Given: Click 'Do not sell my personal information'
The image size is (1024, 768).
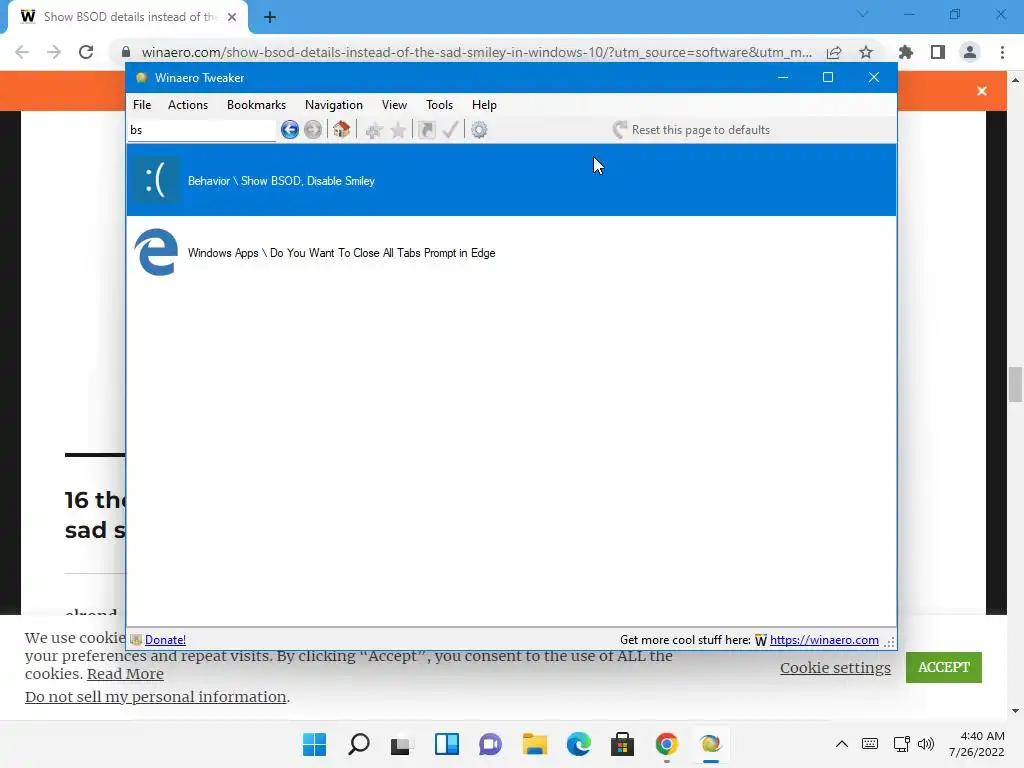Looking at the screenshot, I should [155, 697].
